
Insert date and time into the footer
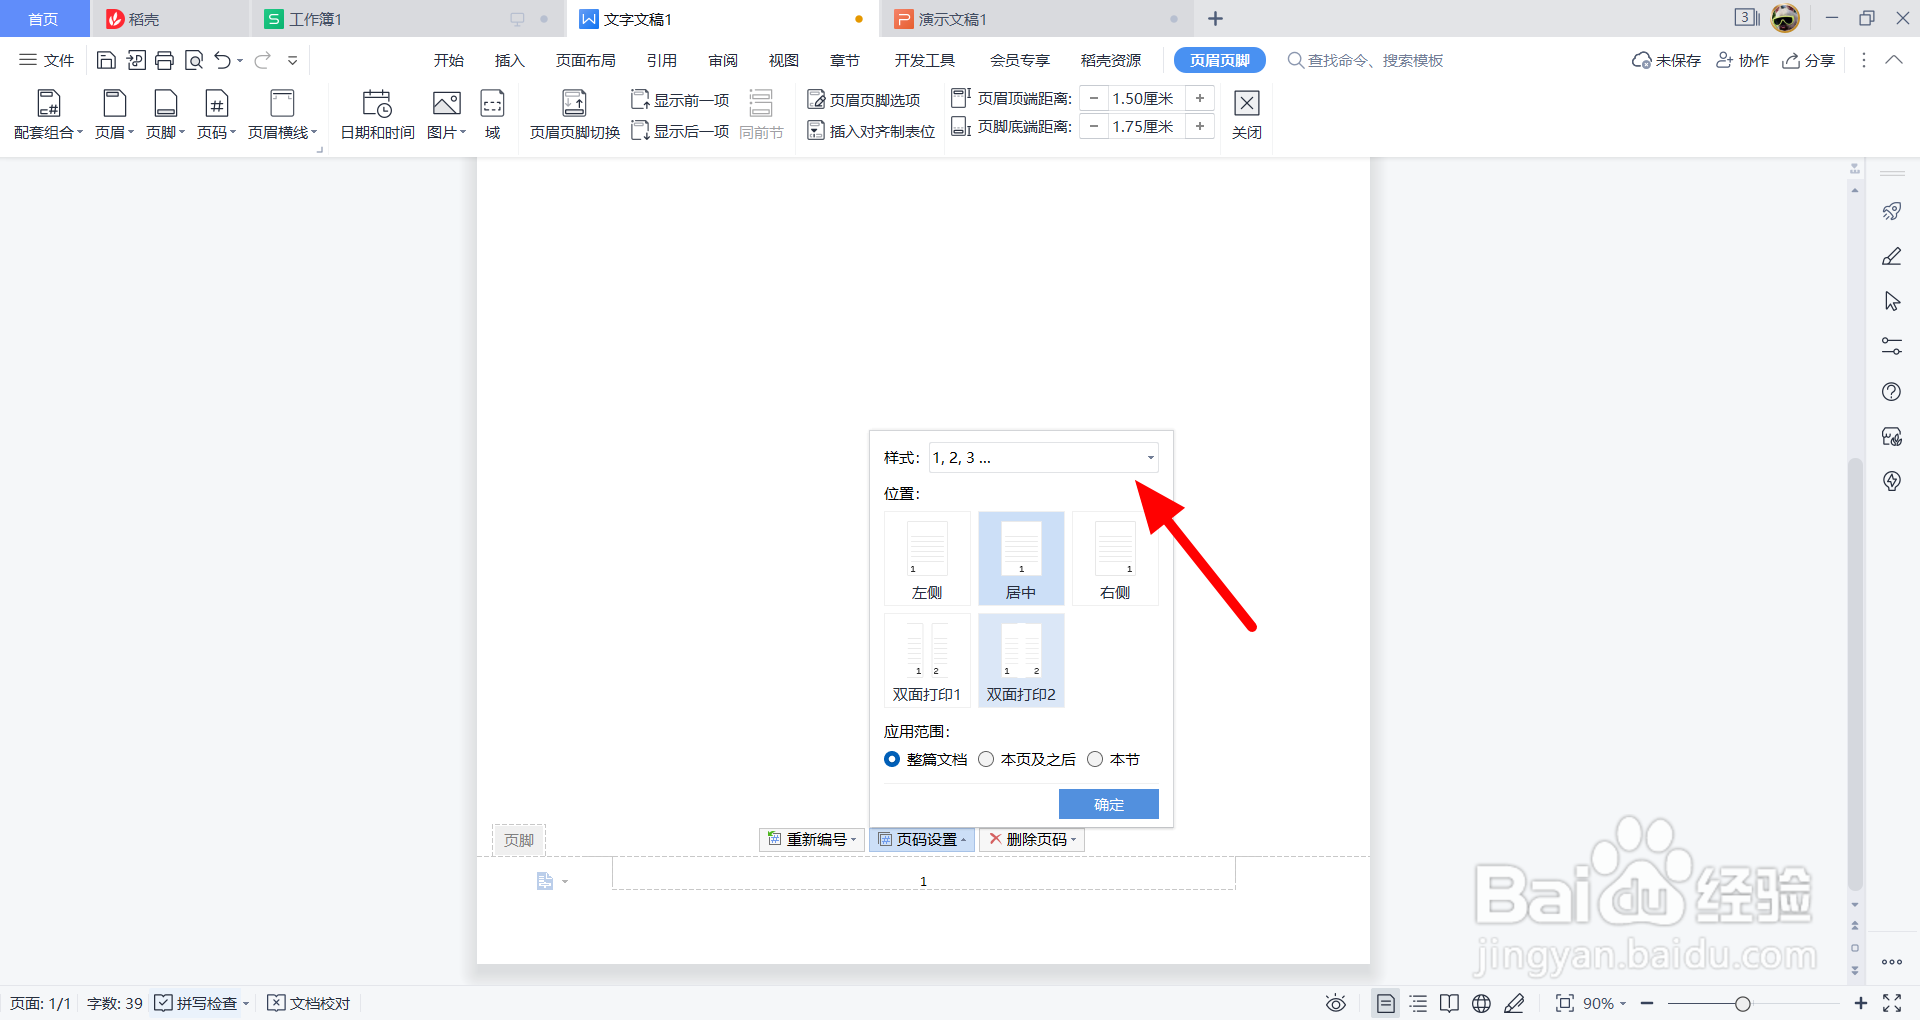[x=375, y=112]
